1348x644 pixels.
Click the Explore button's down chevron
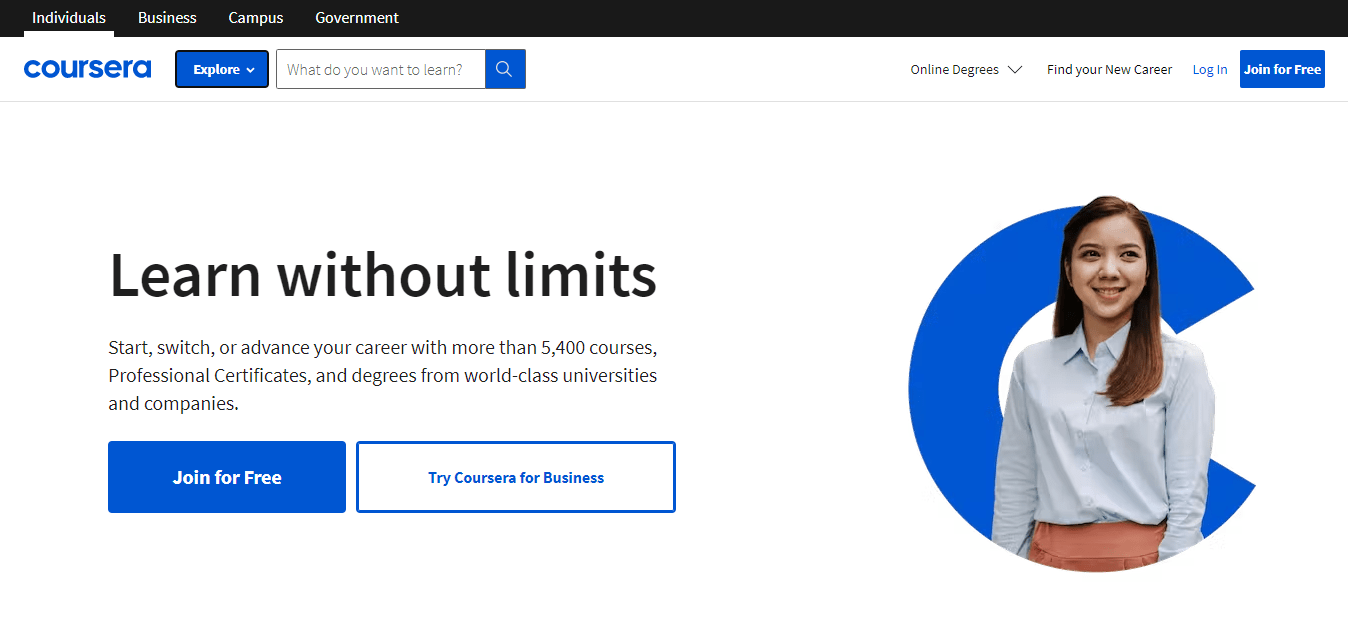click(x=250, y=70)
